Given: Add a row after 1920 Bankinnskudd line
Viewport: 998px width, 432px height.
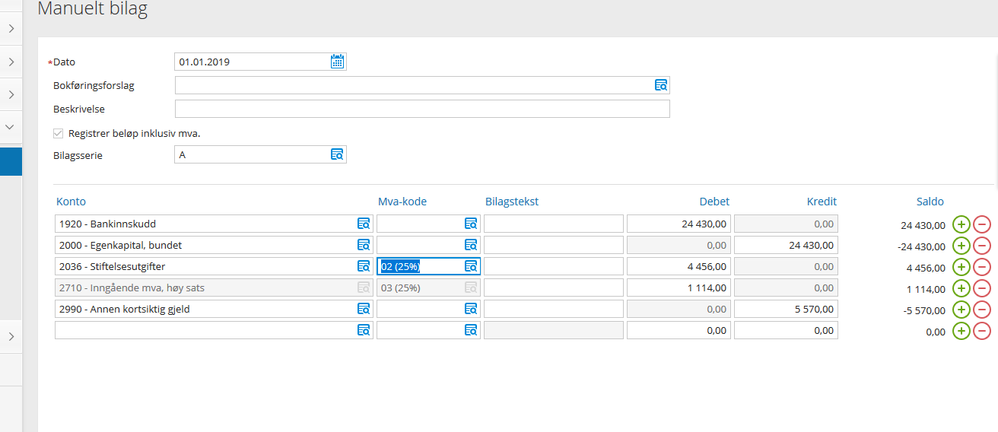Looking at the screenshot, I should [x=961, y=225].
